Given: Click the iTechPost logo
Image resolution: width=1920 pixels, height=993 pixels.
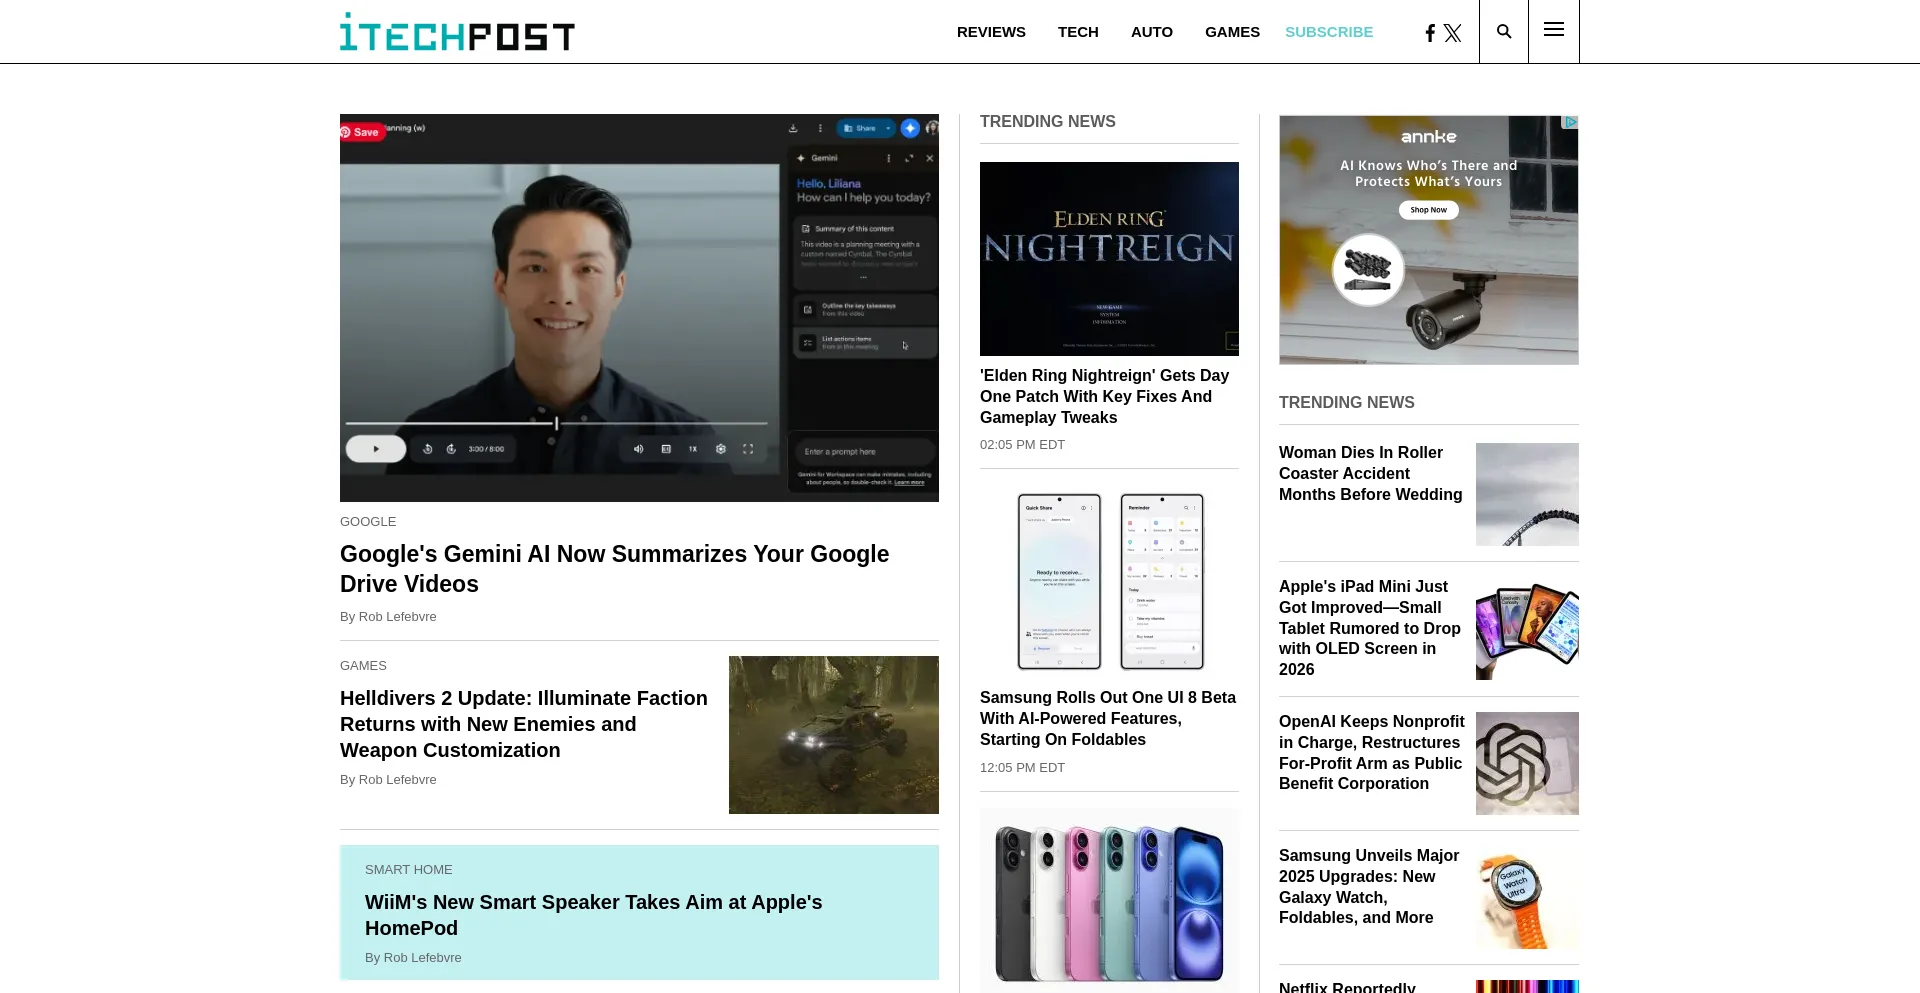Looking at the screenshot, I should tap(457, 32).
